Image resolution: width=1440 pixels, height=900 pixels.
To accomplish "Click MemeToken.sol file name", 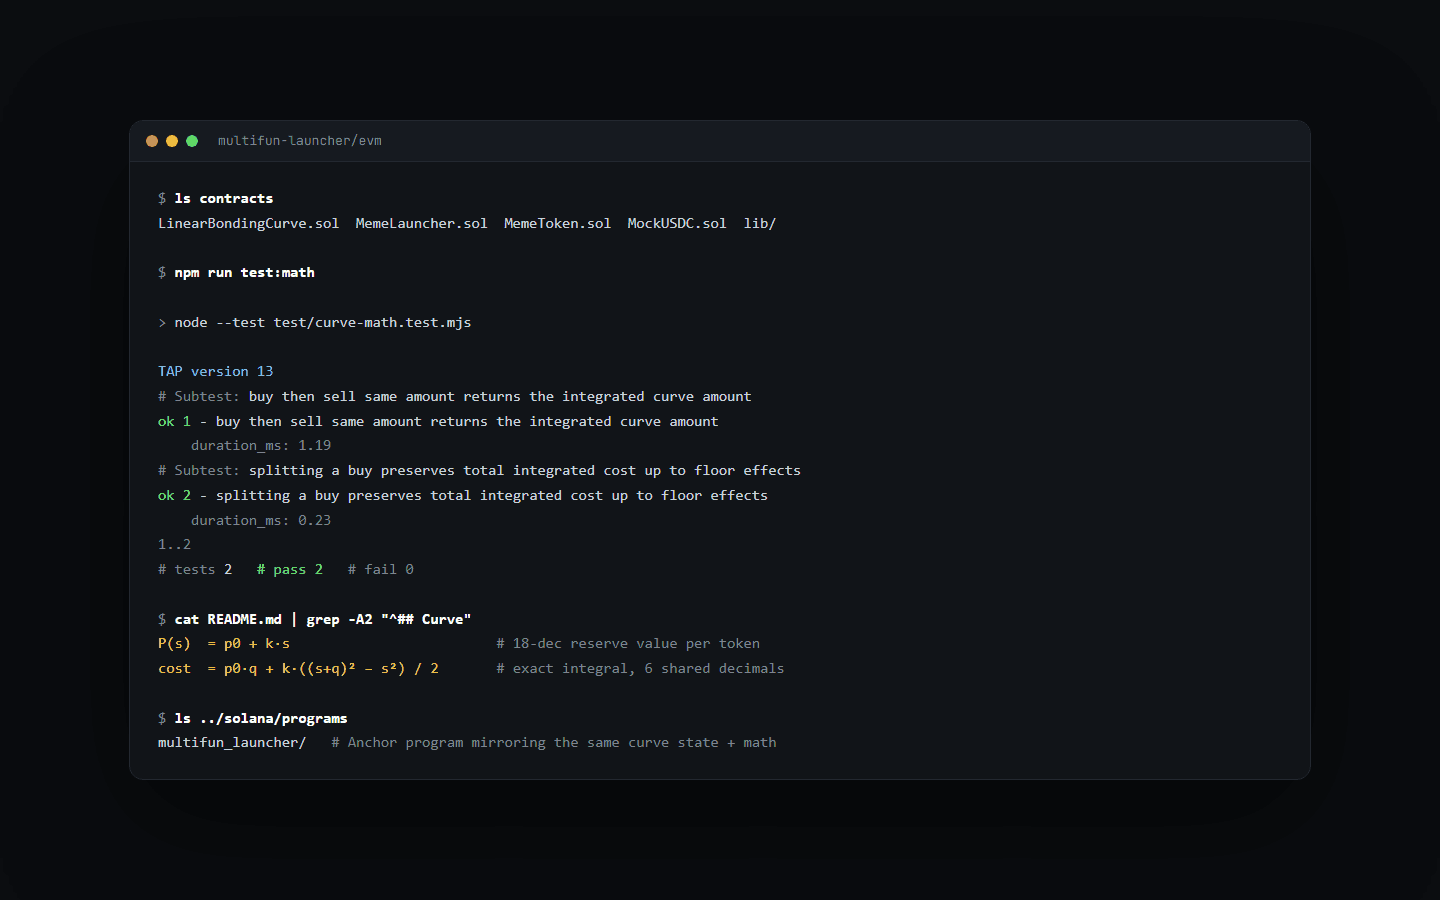I will coord(557,223).
